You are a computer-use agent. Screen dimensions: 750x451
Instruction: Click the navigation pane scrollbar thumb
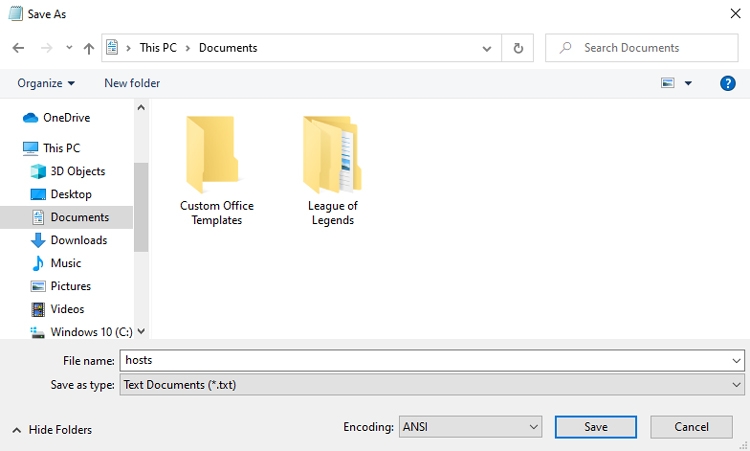coord(141,207)
